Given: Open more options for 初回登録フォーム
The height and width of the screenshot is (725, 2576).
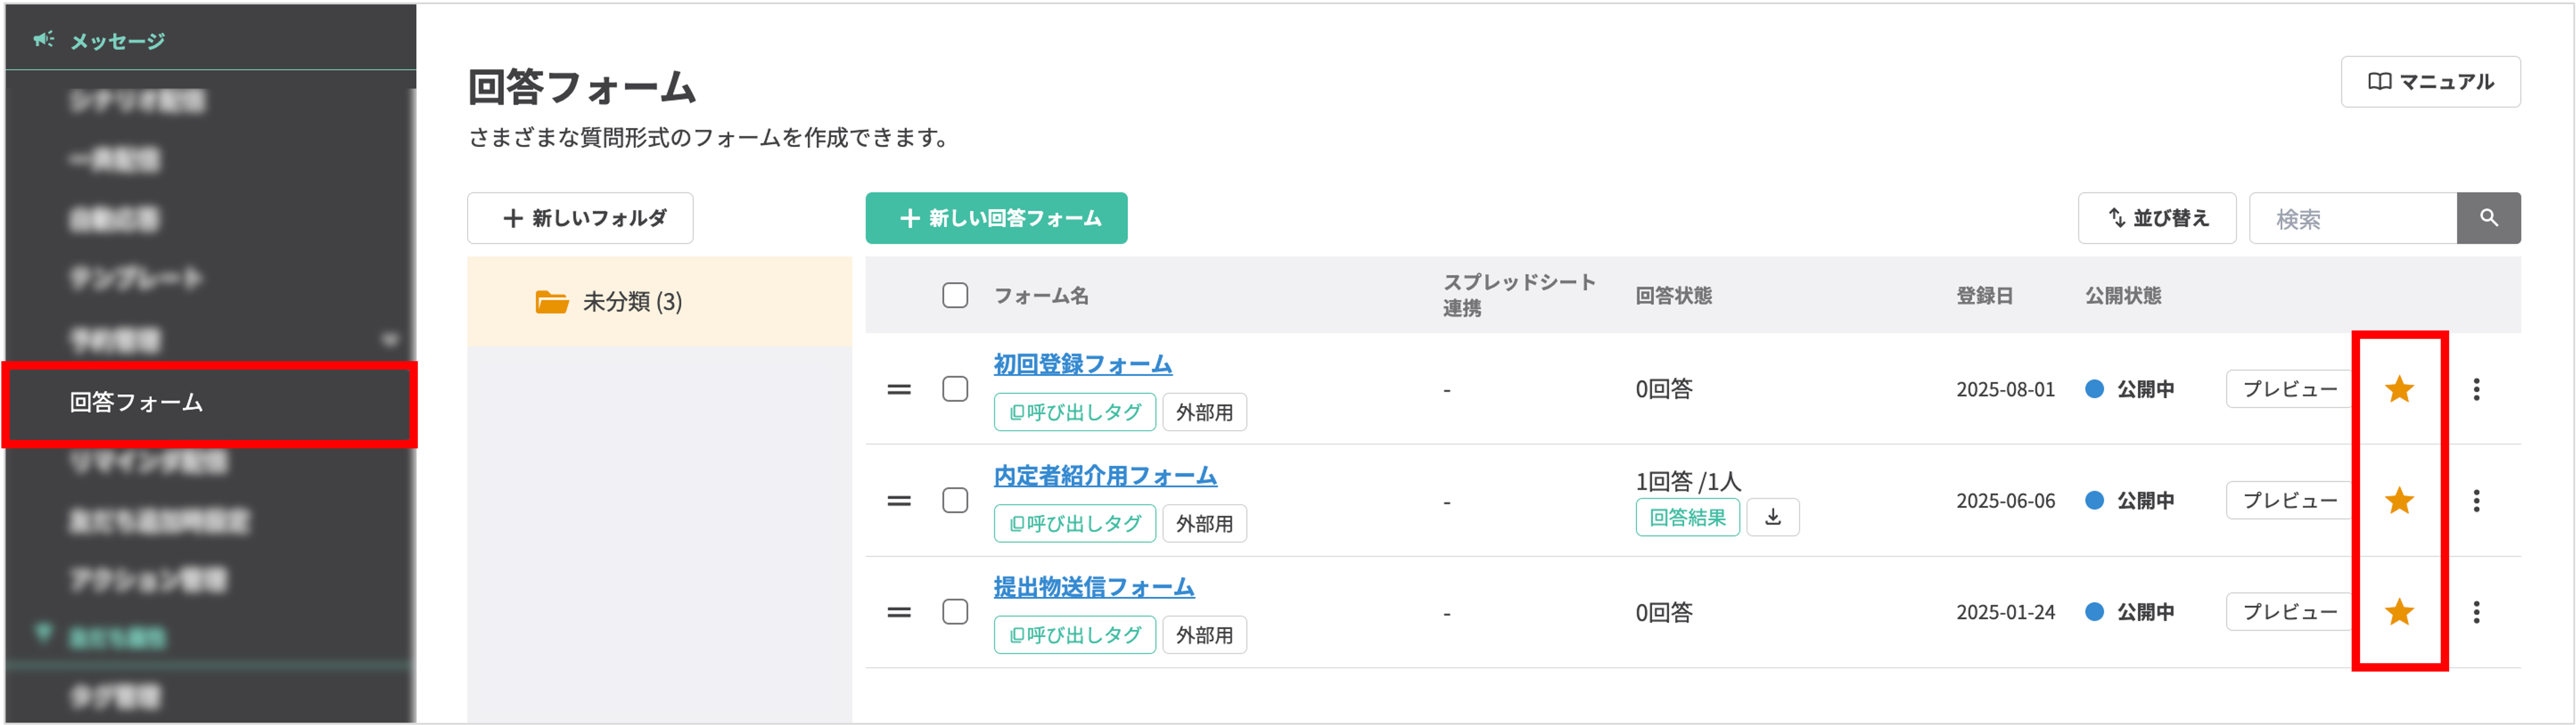Looking at the screenshot, I should click(x=2476, y=389).
